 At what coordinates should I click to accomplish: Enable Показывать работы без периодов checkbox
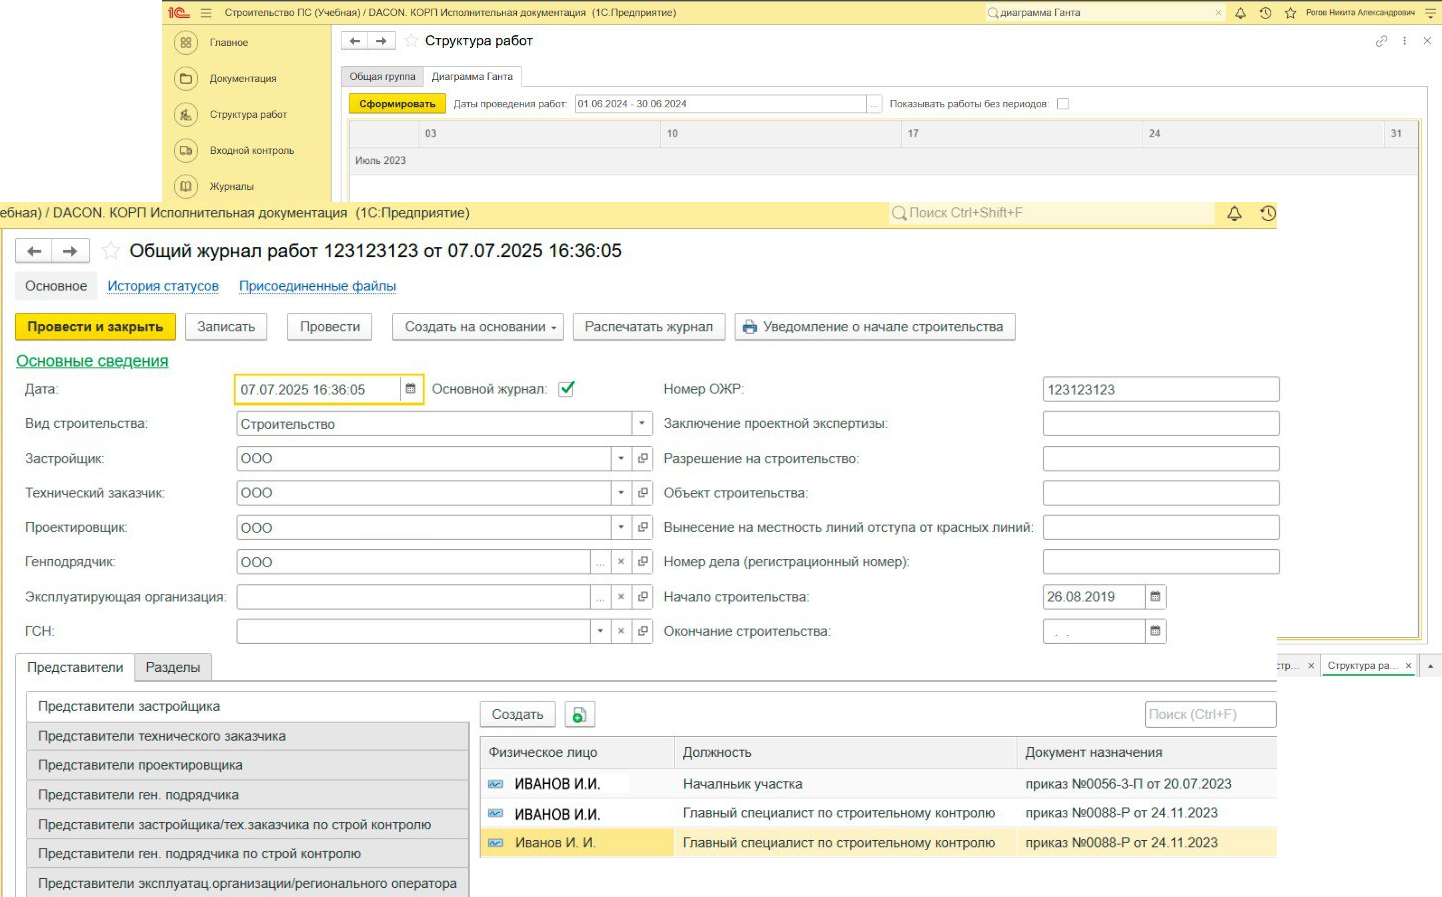click(1063, 104)
